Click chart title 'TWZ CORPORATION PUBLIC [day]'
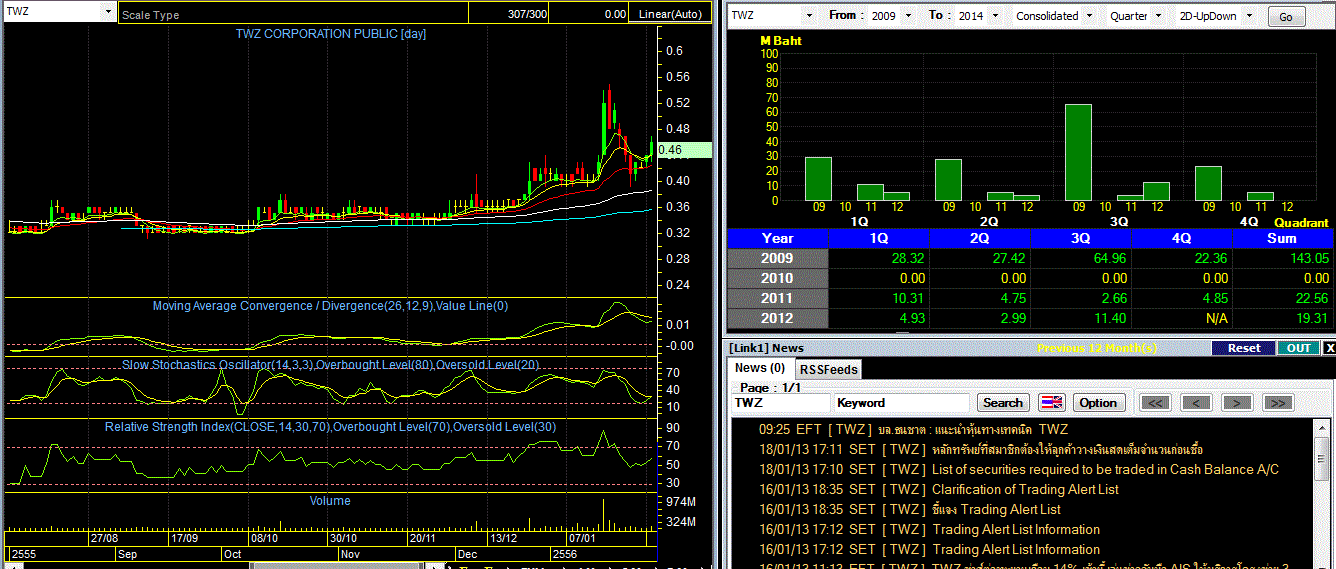This screenshot has height=569, width=1336. pyautogui.click(x=331, y=34)
